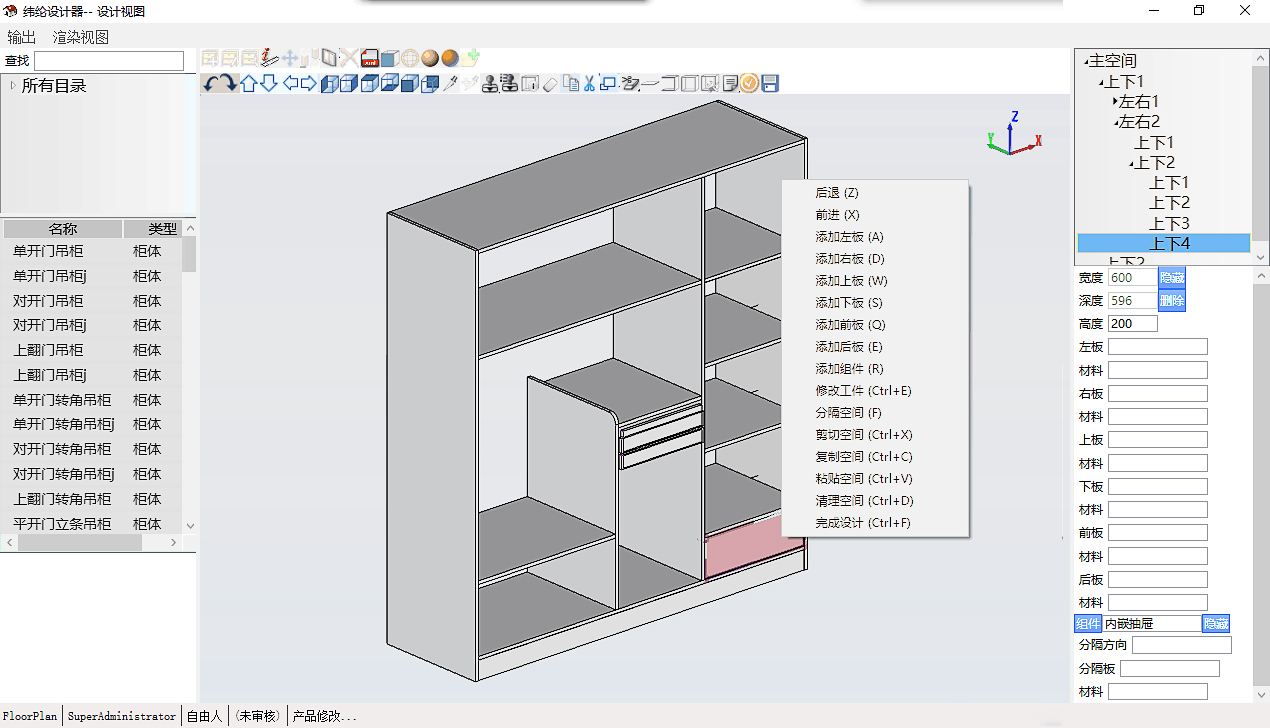This screenshot has width=1270, height=728.
Task: Expand the 左右1 tree node
Action: 1115,102
